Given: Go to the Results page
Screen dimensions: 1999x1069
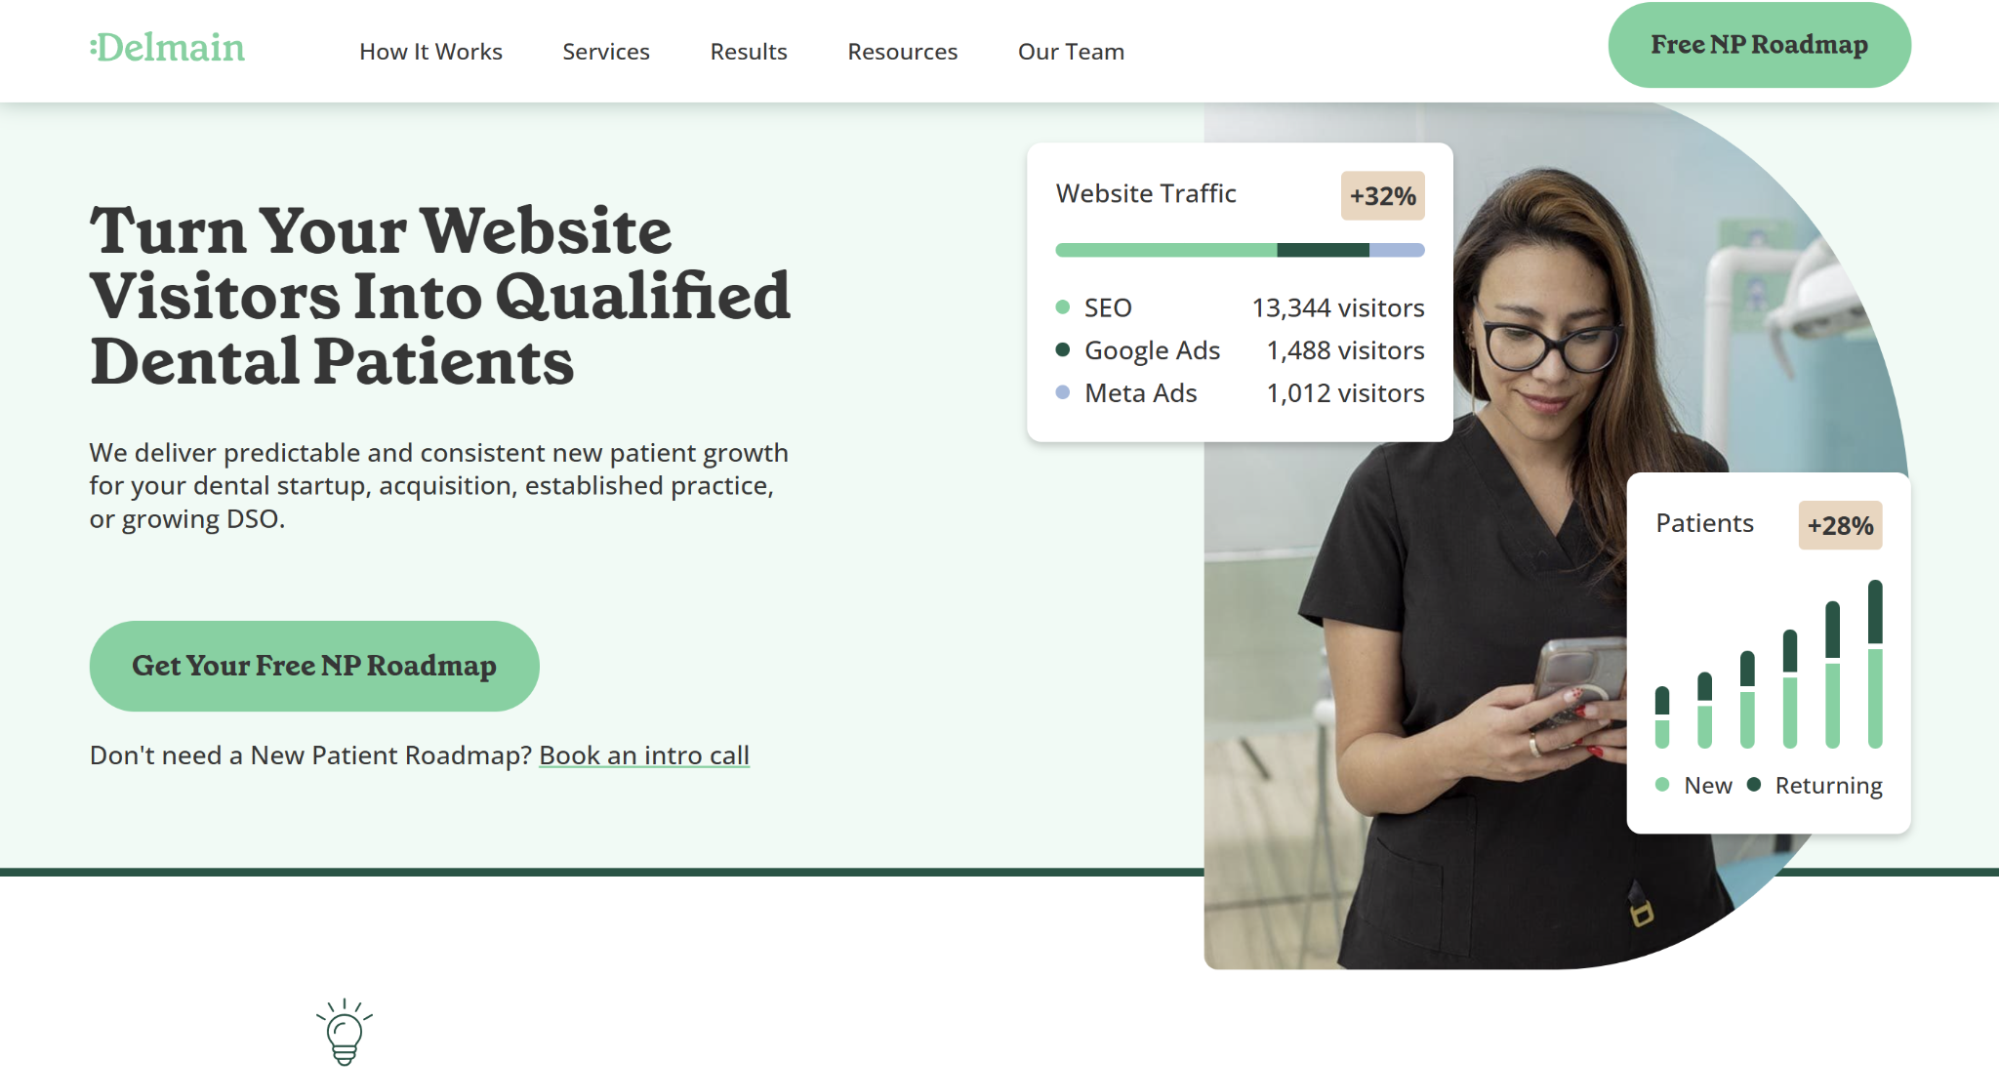Looking at the screenshot, I should point(749,52).
